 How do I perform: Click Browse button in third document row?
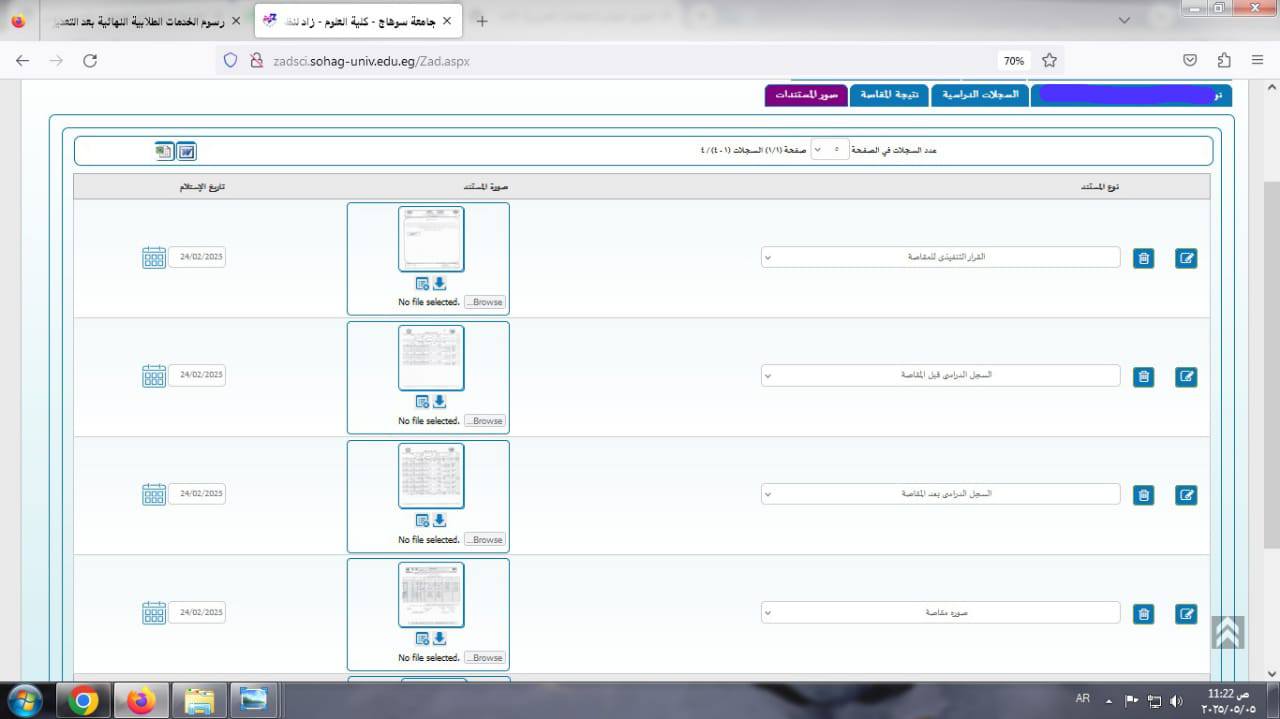pyautogui.click(x=486, y=540)
